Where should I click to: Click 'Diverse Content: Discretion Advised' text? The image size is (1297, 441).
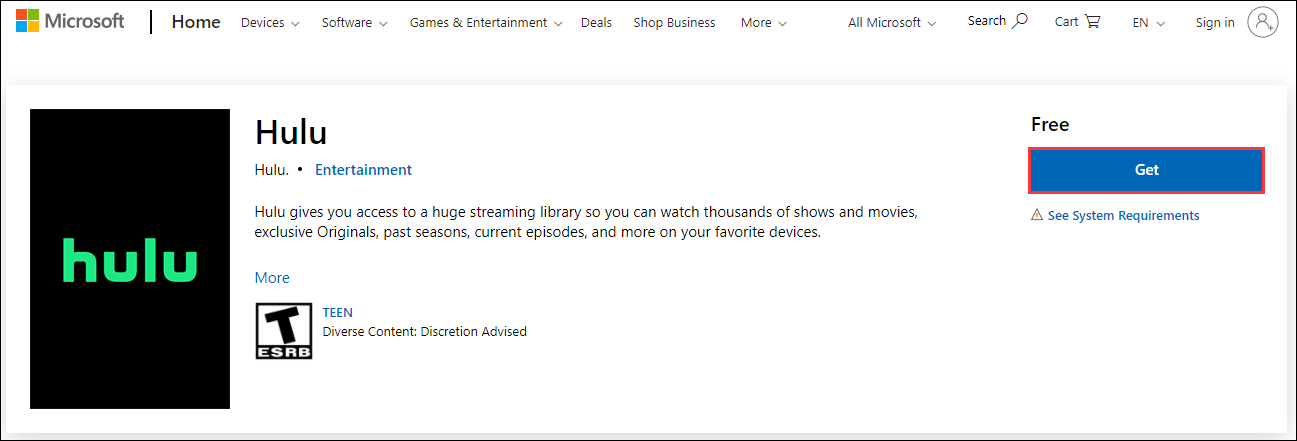pos(425,331)
